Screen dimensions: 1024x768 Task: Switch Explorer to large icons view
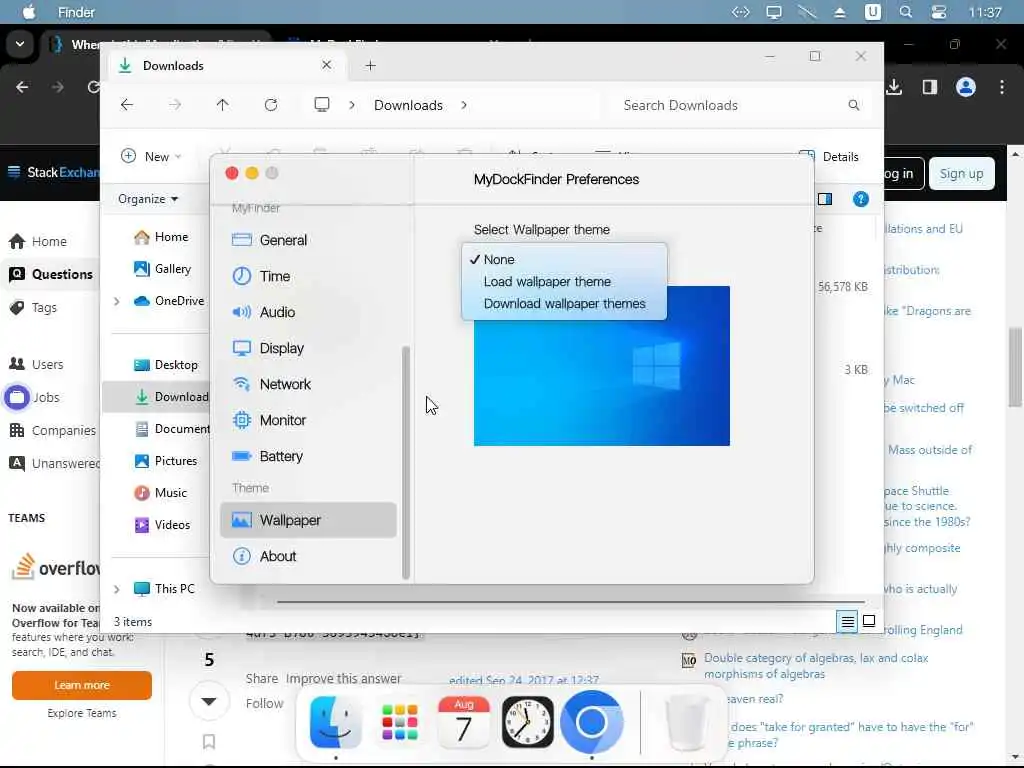point(869,621)
